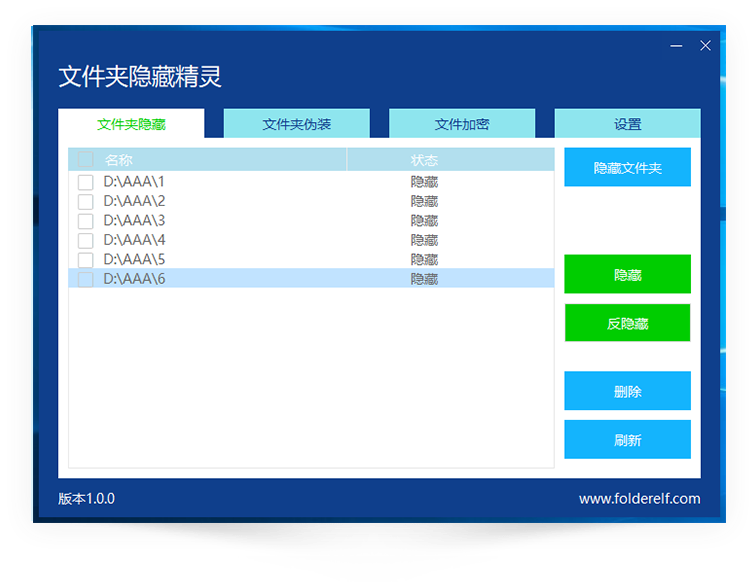The image size is (756, 582).
Task: Check the box for D:\AAA\4
Action: [x=86, y=240]
